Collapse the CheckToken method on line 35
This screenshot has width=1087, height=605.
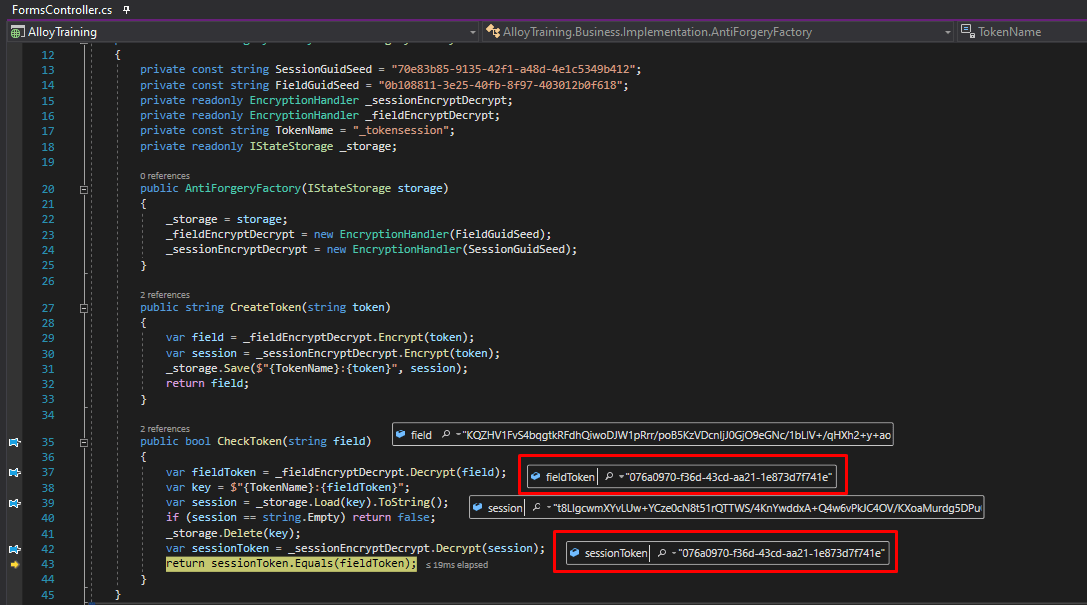[x=84, y=442]
